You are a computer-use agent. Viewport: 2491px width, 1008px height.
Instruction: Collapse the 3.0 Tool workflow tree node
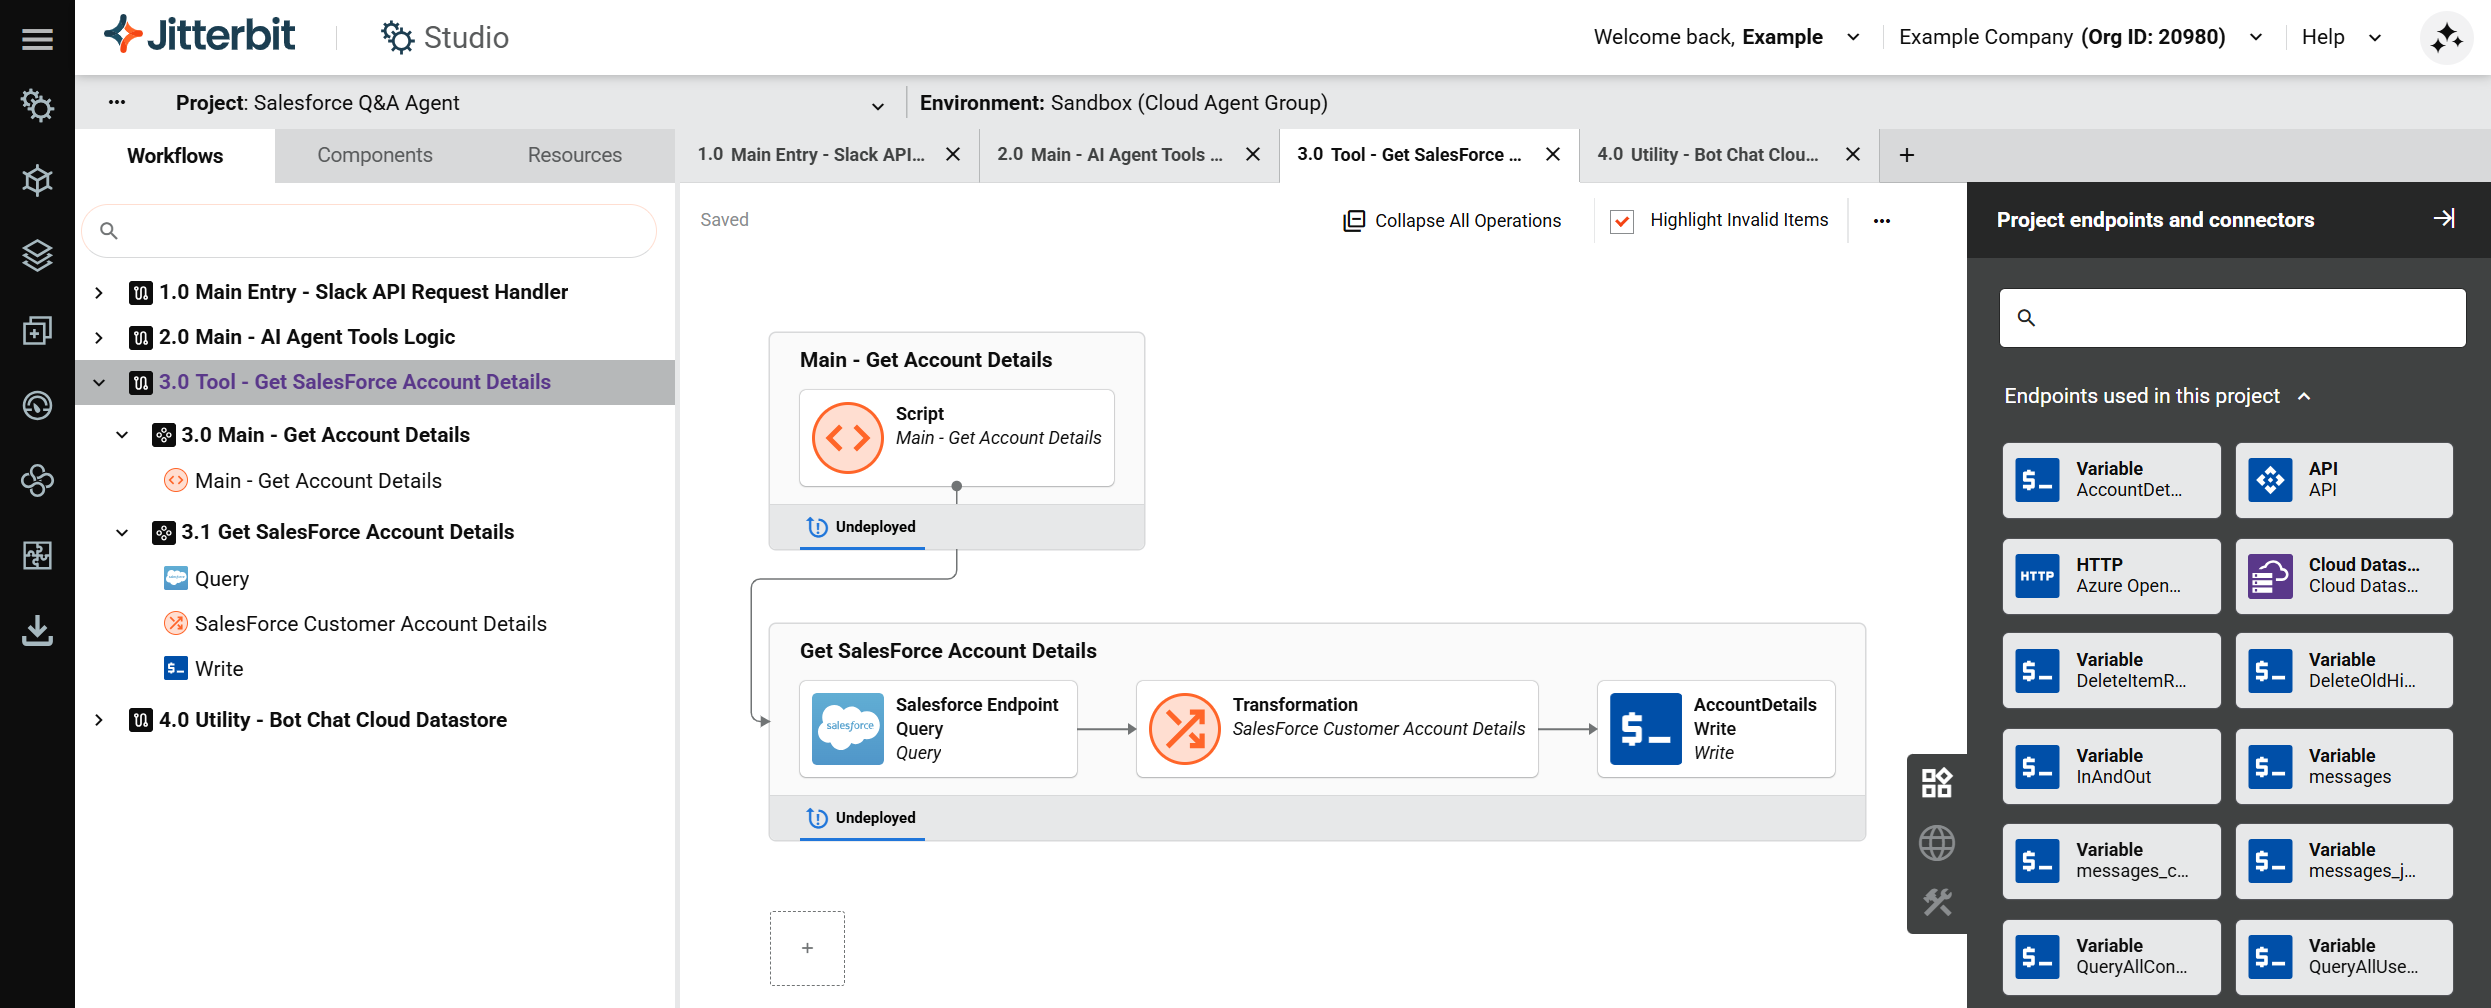[x=99, y=382]
